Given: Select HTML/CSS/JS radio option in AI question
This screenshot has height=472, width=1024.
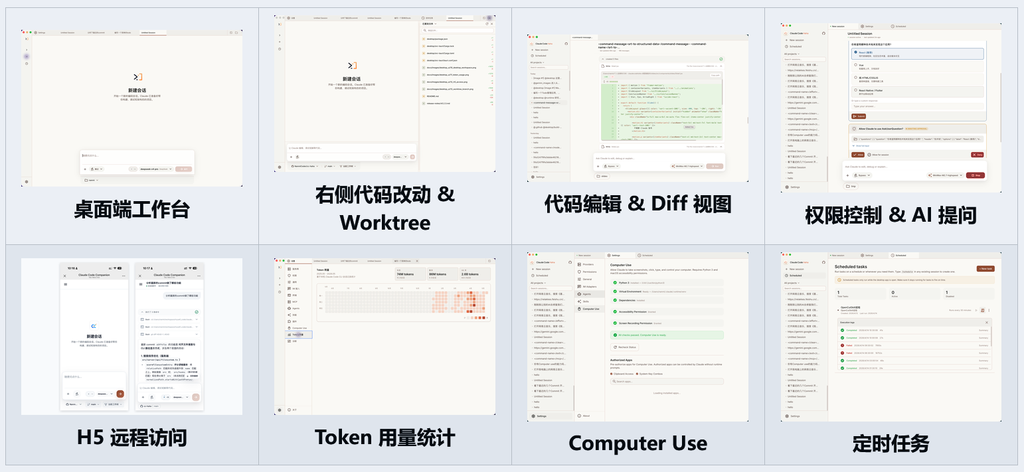Looking at the screenshot, I should point(856,77).
